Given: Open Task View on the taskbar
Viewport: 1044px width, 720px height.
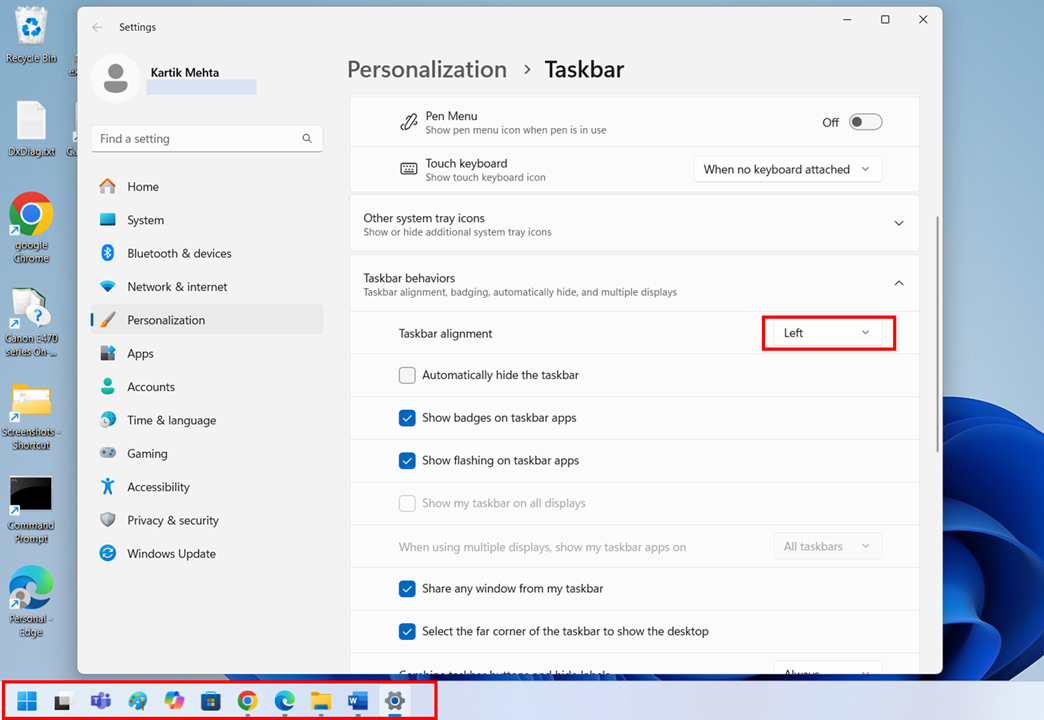Looking at the screenshot, I should pos(63,701).
